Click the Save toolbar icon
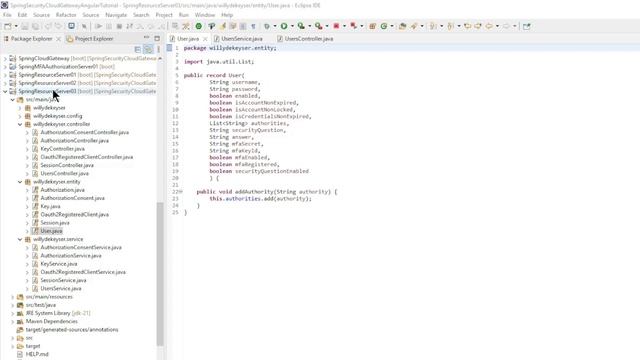 point(24,26)
